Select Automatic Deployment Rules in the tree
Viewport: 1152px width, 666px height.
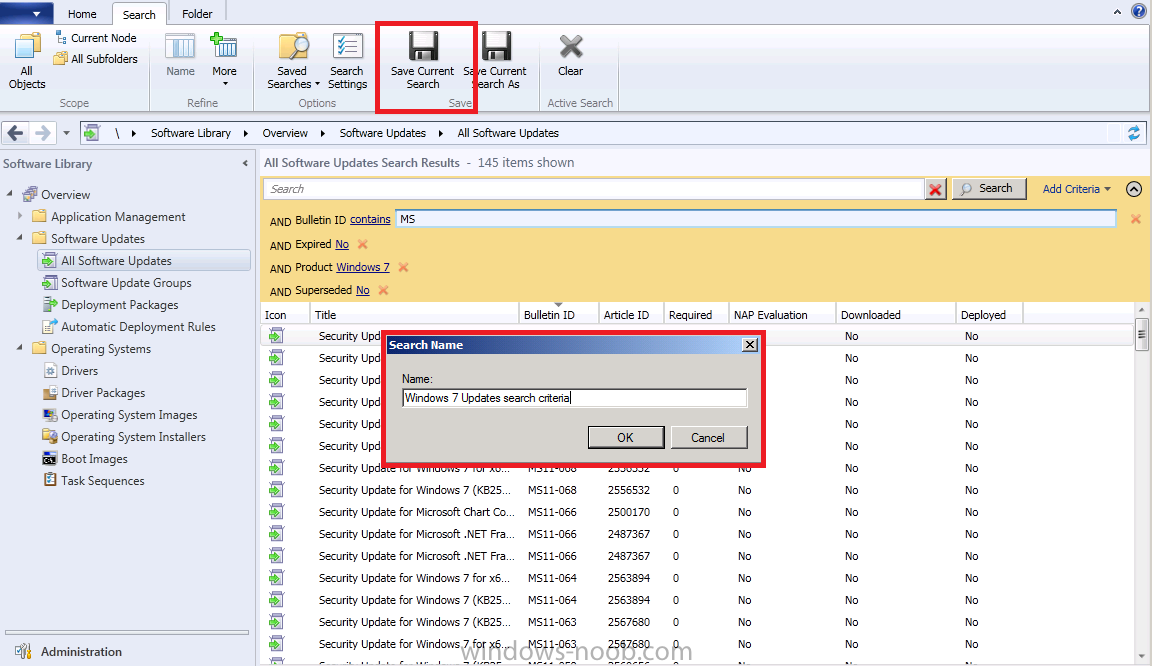pyautogui.click(x=129, y=326)
